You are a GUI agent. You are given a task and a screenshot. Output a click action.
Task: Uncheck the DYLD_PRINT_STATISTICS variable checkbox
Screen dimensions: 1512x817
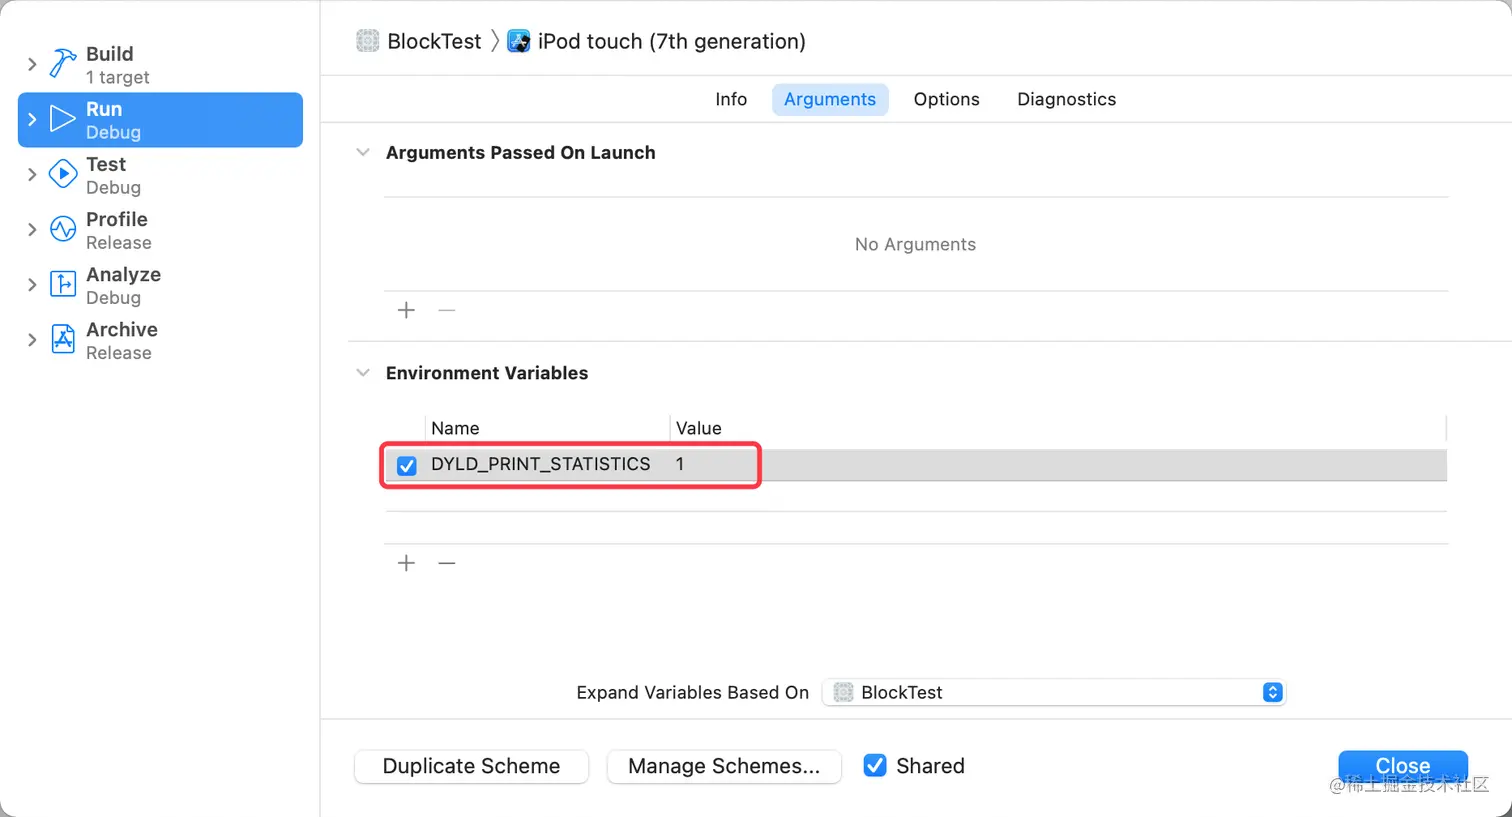click(x=407, y=465)
